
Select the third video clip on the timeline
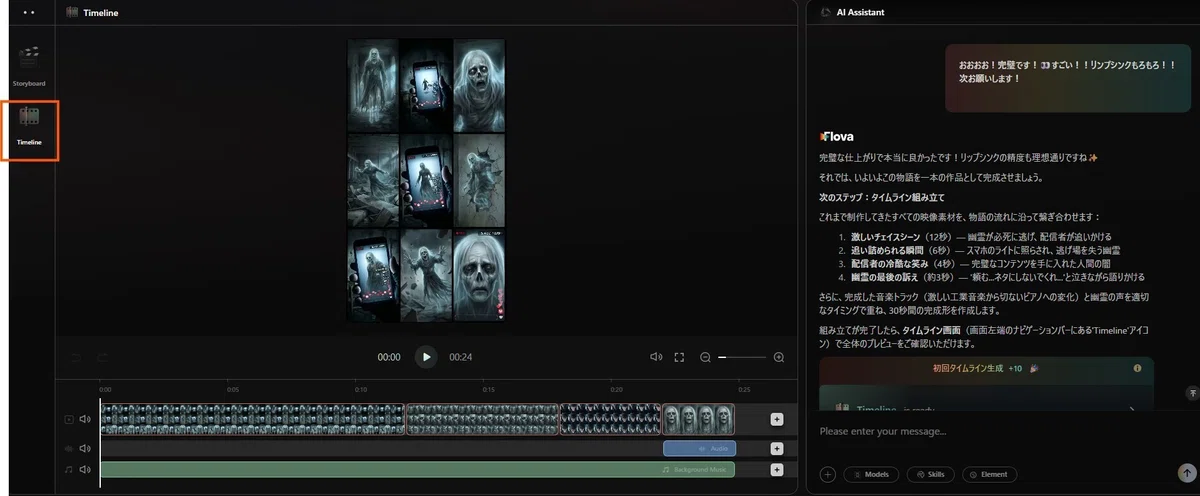[610, 420]
